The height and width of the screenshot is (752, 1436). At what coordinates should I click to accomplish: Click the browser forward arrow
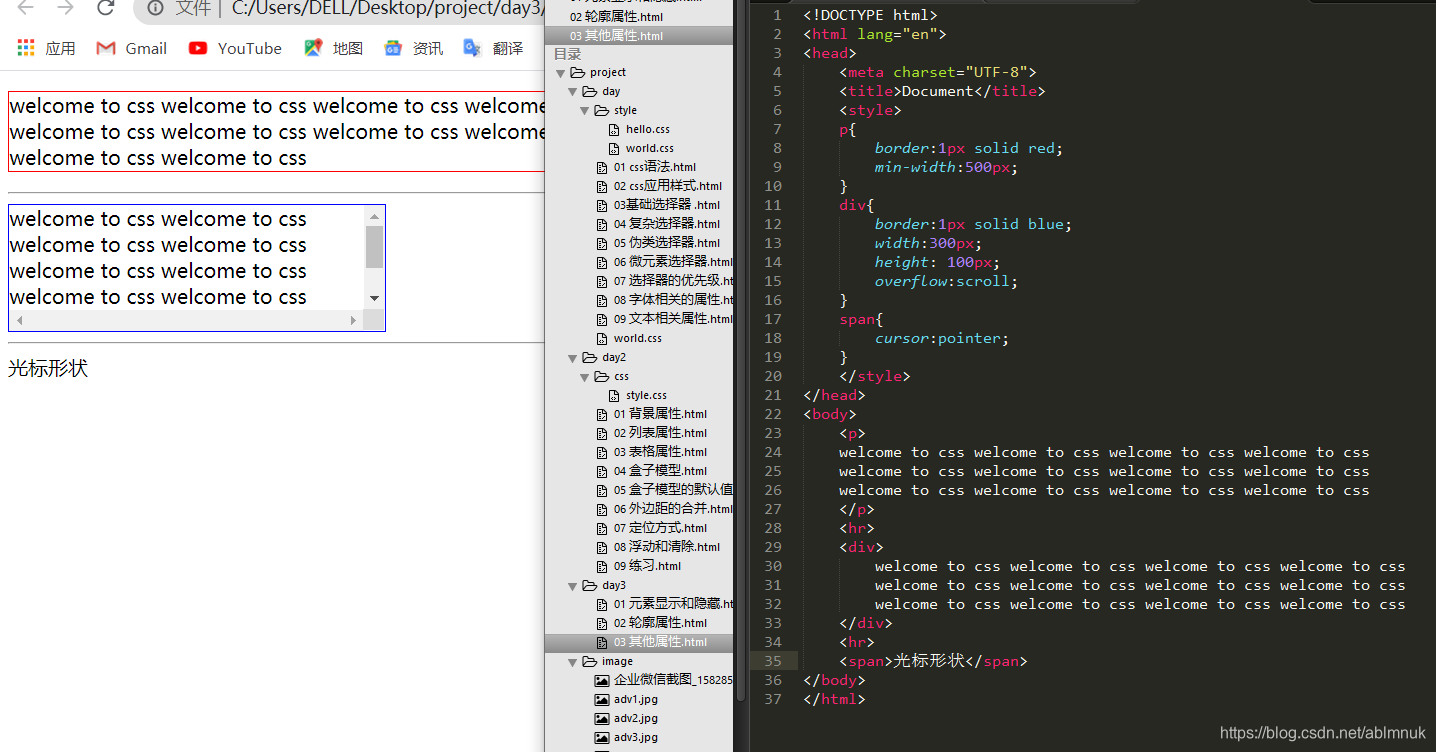pyautogui.click(x=65, y=8)
